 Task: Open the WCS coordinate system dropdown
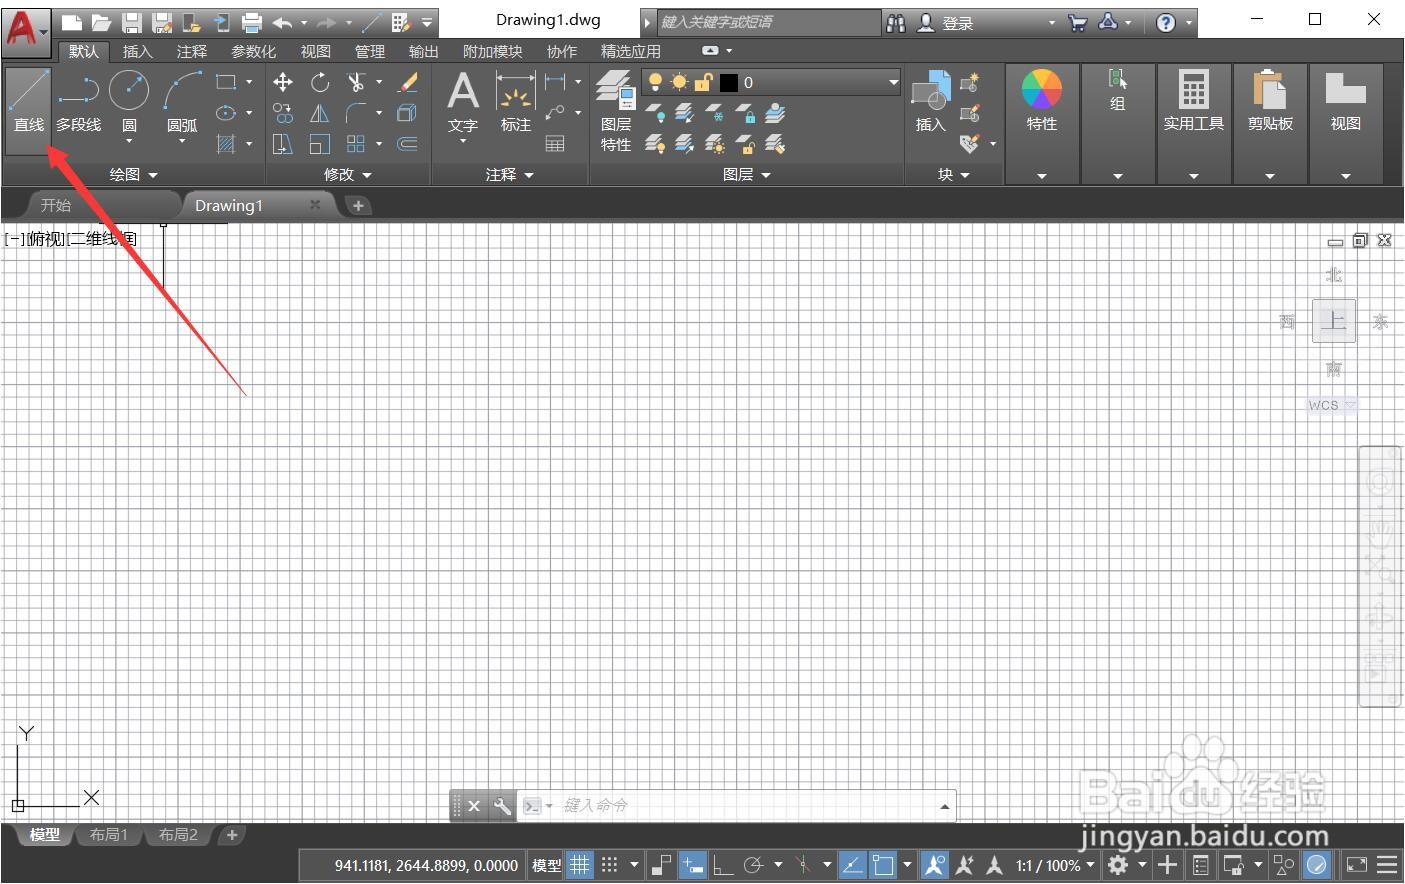coord(1332,405)
